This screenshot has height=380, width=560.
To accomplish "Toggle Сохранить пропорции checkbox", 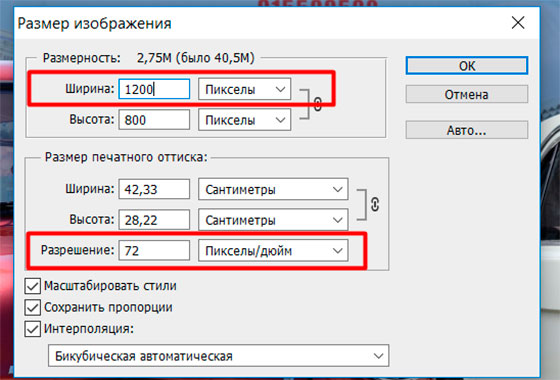I will 32,307.
